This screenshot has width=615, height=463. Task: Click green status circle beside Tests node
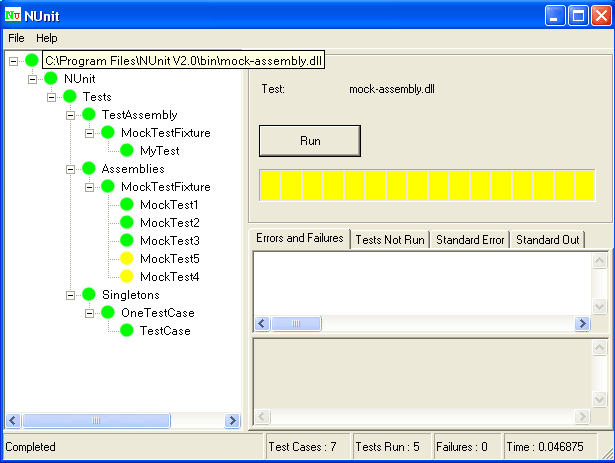(x=70, y=96)
